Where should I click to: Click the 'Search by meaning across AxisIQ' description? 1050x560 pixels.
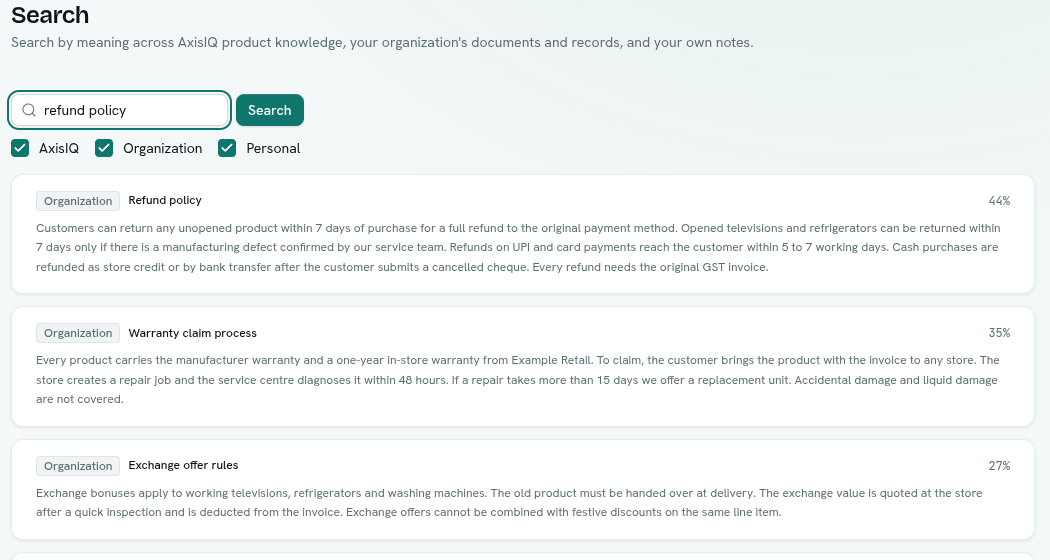click(382, 42)
